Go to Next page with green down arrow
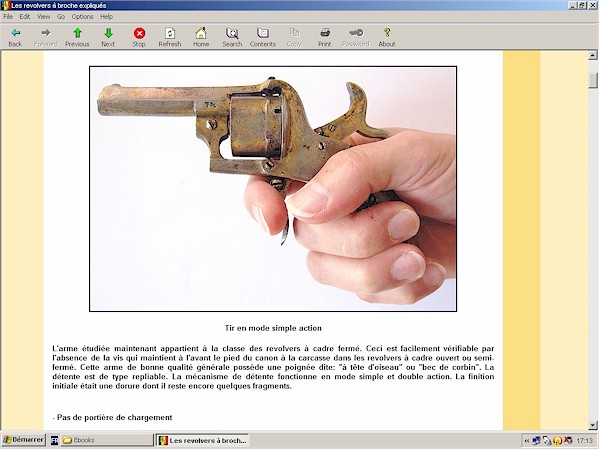Image resolution: width=600 pixels, height=450 pixels. point(108,37)
